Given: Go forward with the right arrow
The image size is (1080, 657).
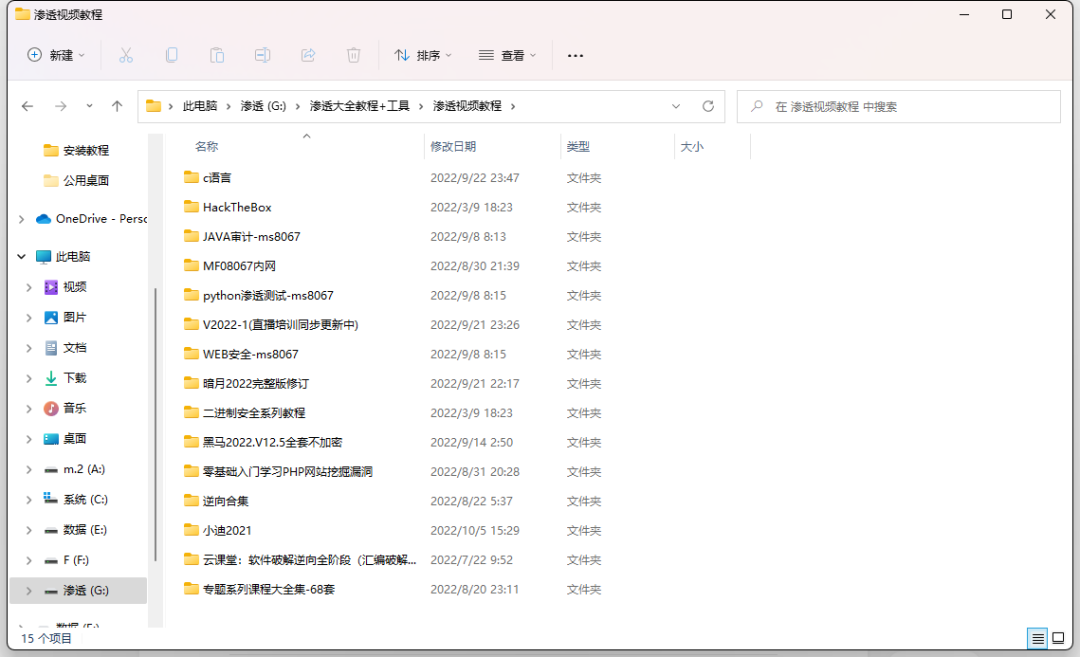Looking at the screenshot, I should pos(61,106).
